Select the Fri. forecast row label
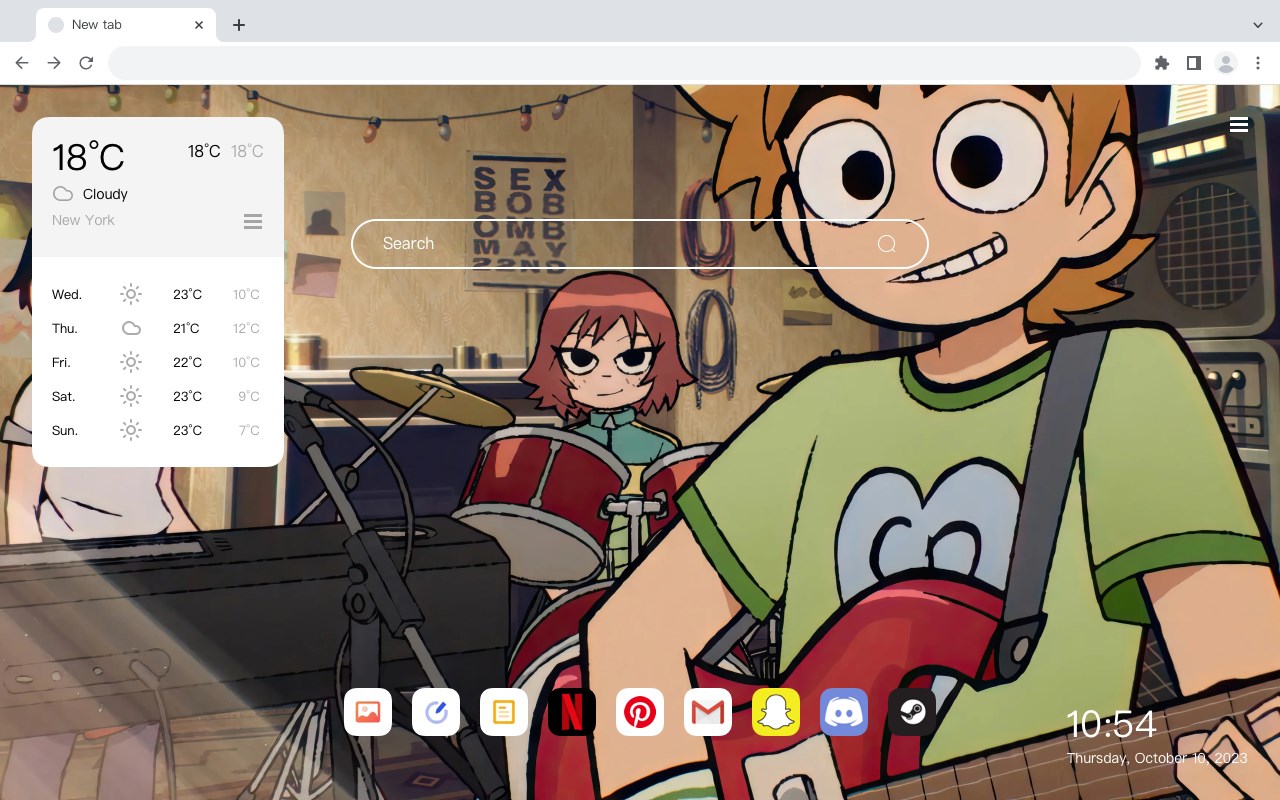This screenshot has width=1280, height=800. (x=61, y=362)
